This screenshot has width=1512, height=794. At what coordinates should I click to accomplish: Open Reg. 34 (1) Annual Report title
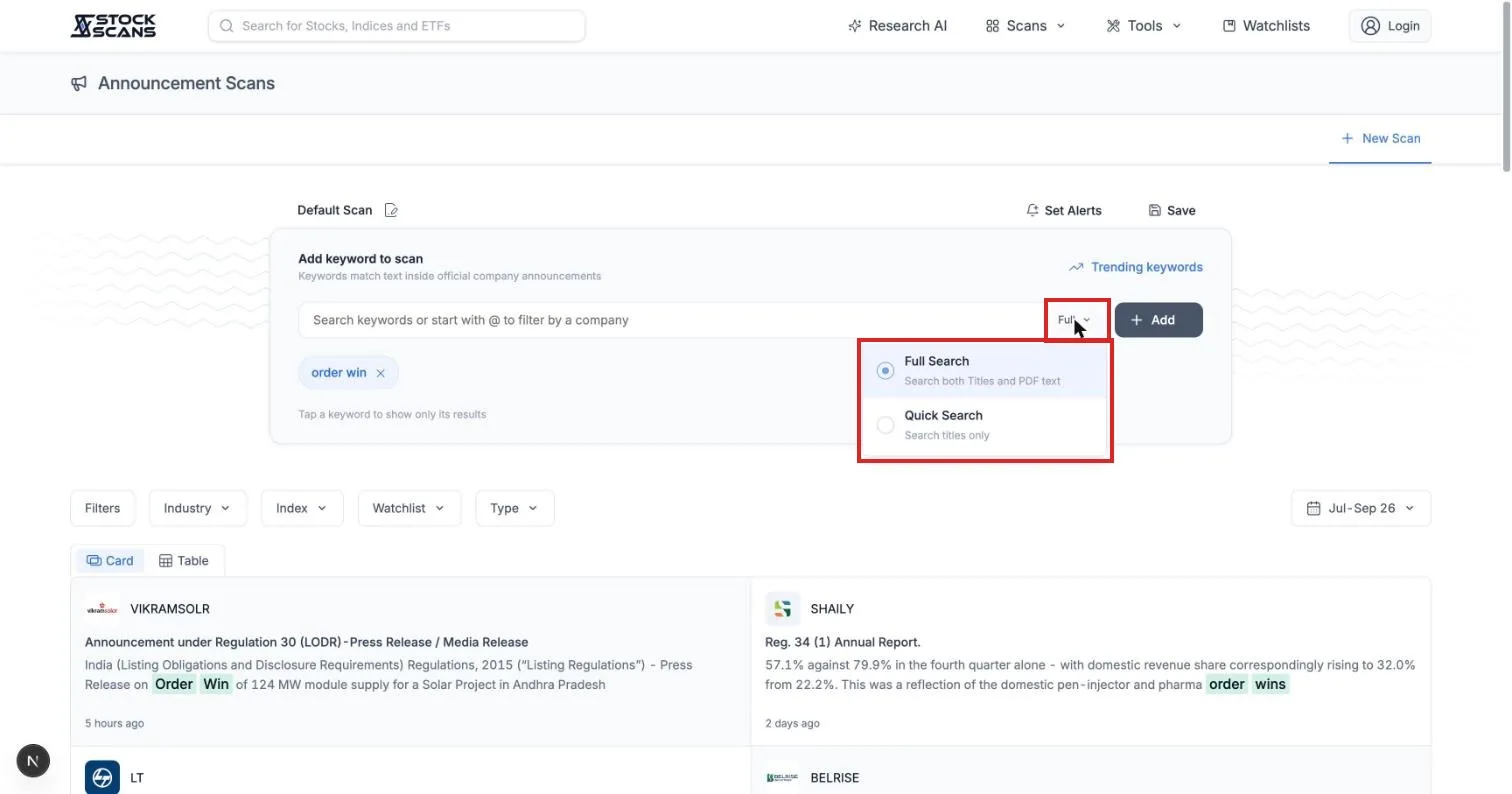click(843, 642)
